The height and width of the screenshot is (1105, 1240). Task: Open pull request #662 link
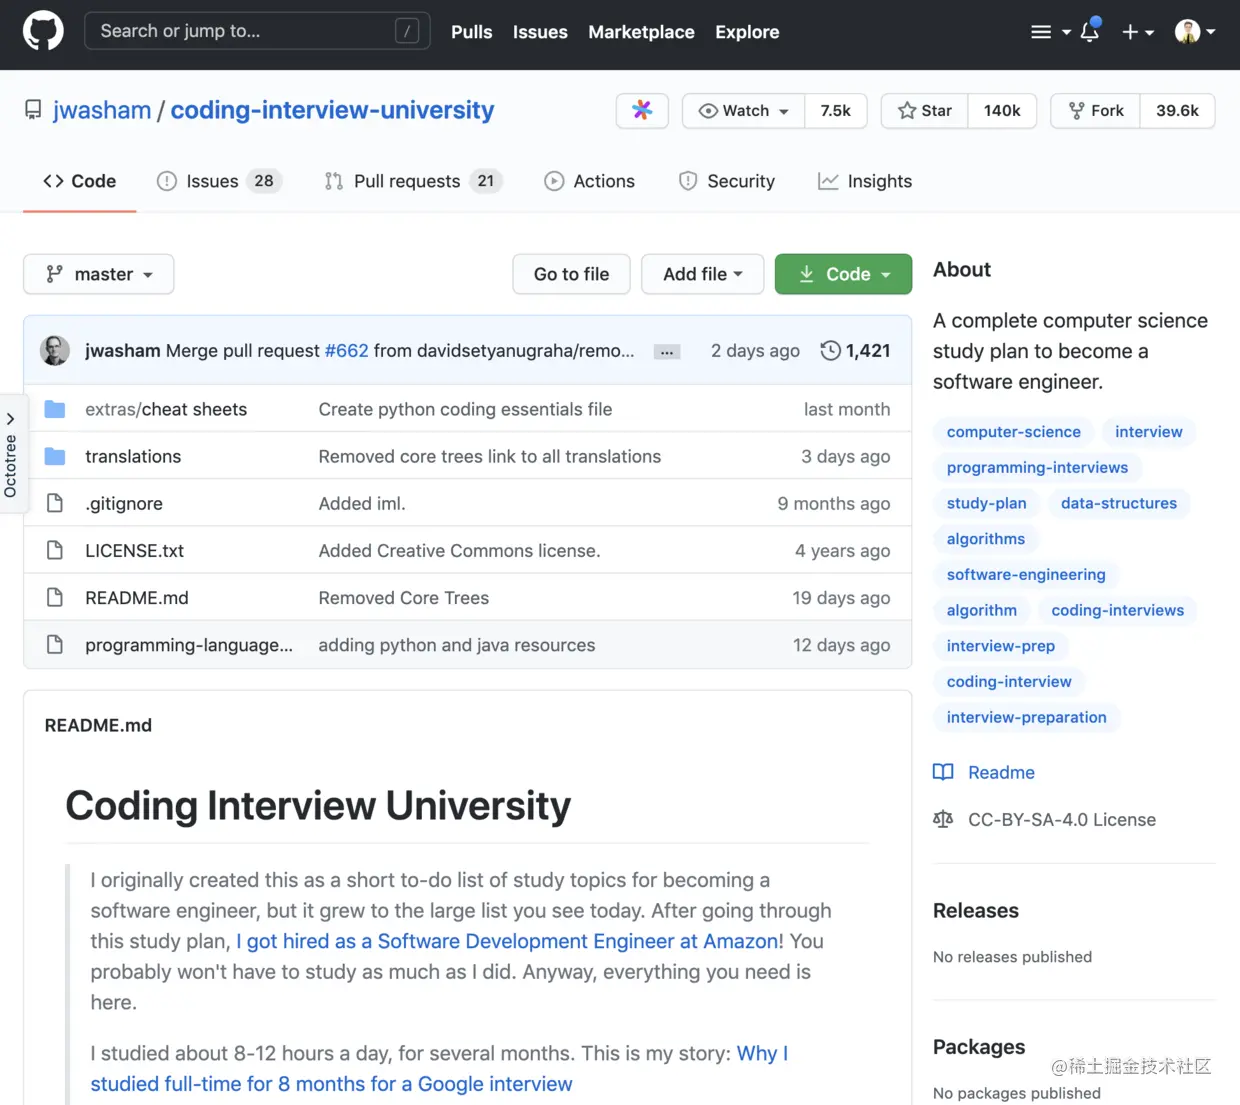pyautogui.click(x=347, y=351)
